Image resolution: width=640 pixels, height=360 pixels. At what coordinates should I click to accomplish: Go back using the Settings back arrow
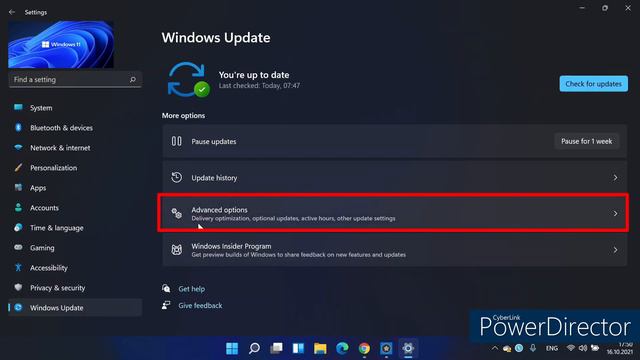click(12, 12)
